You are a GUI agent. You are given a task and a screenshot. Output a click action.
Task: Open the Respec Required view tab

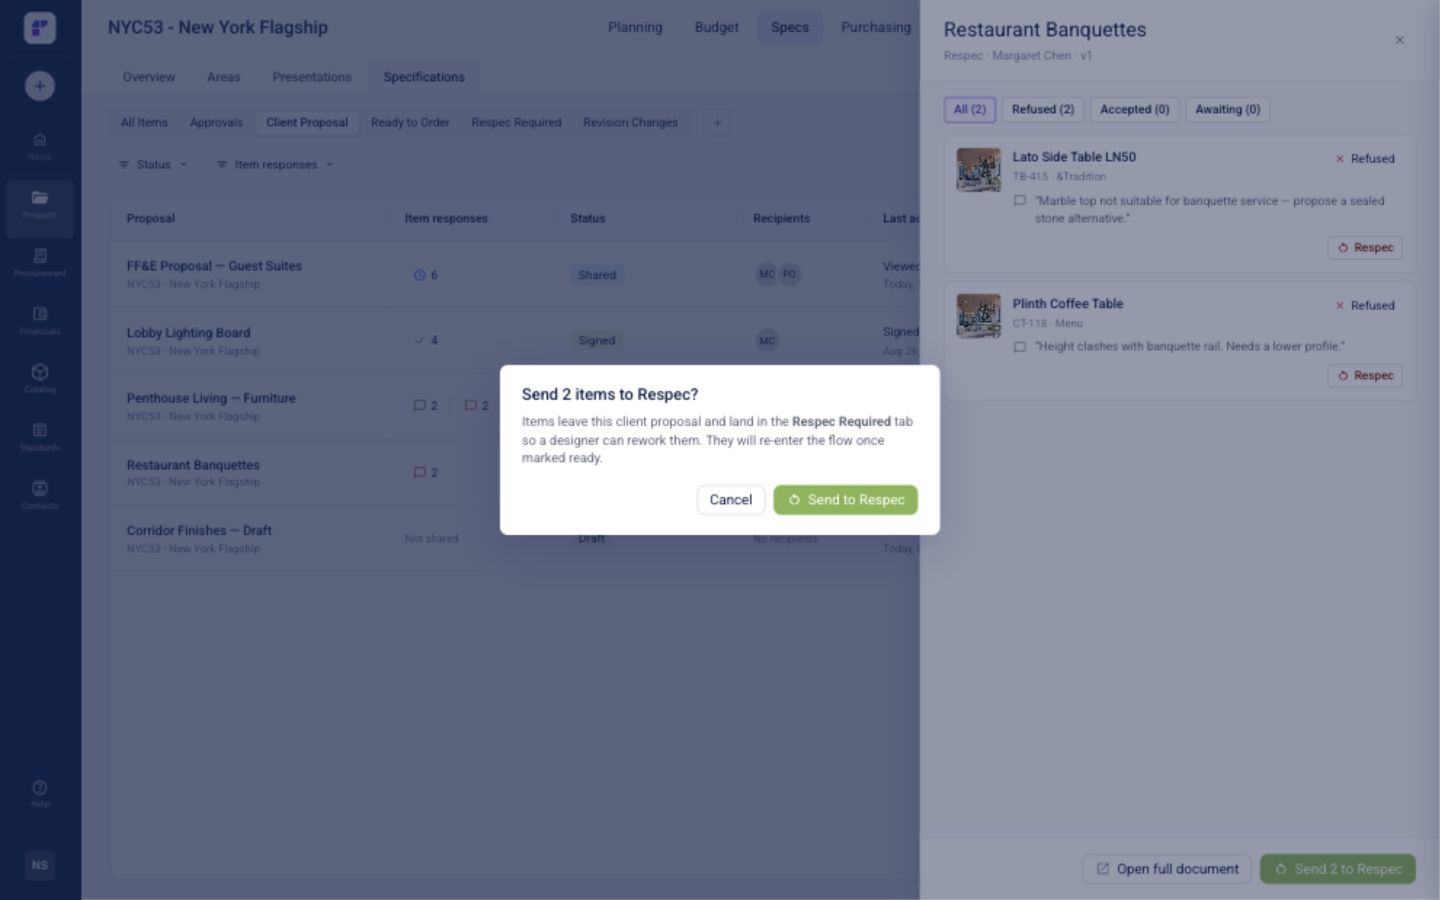coord(516,122)
